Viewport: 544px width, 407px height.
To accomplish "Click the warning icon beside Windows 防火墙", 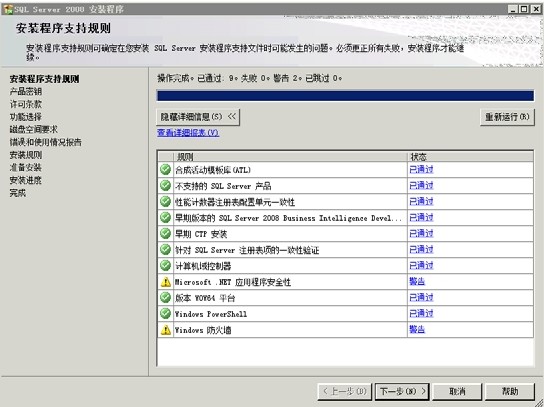I will (x=165, y=330).
